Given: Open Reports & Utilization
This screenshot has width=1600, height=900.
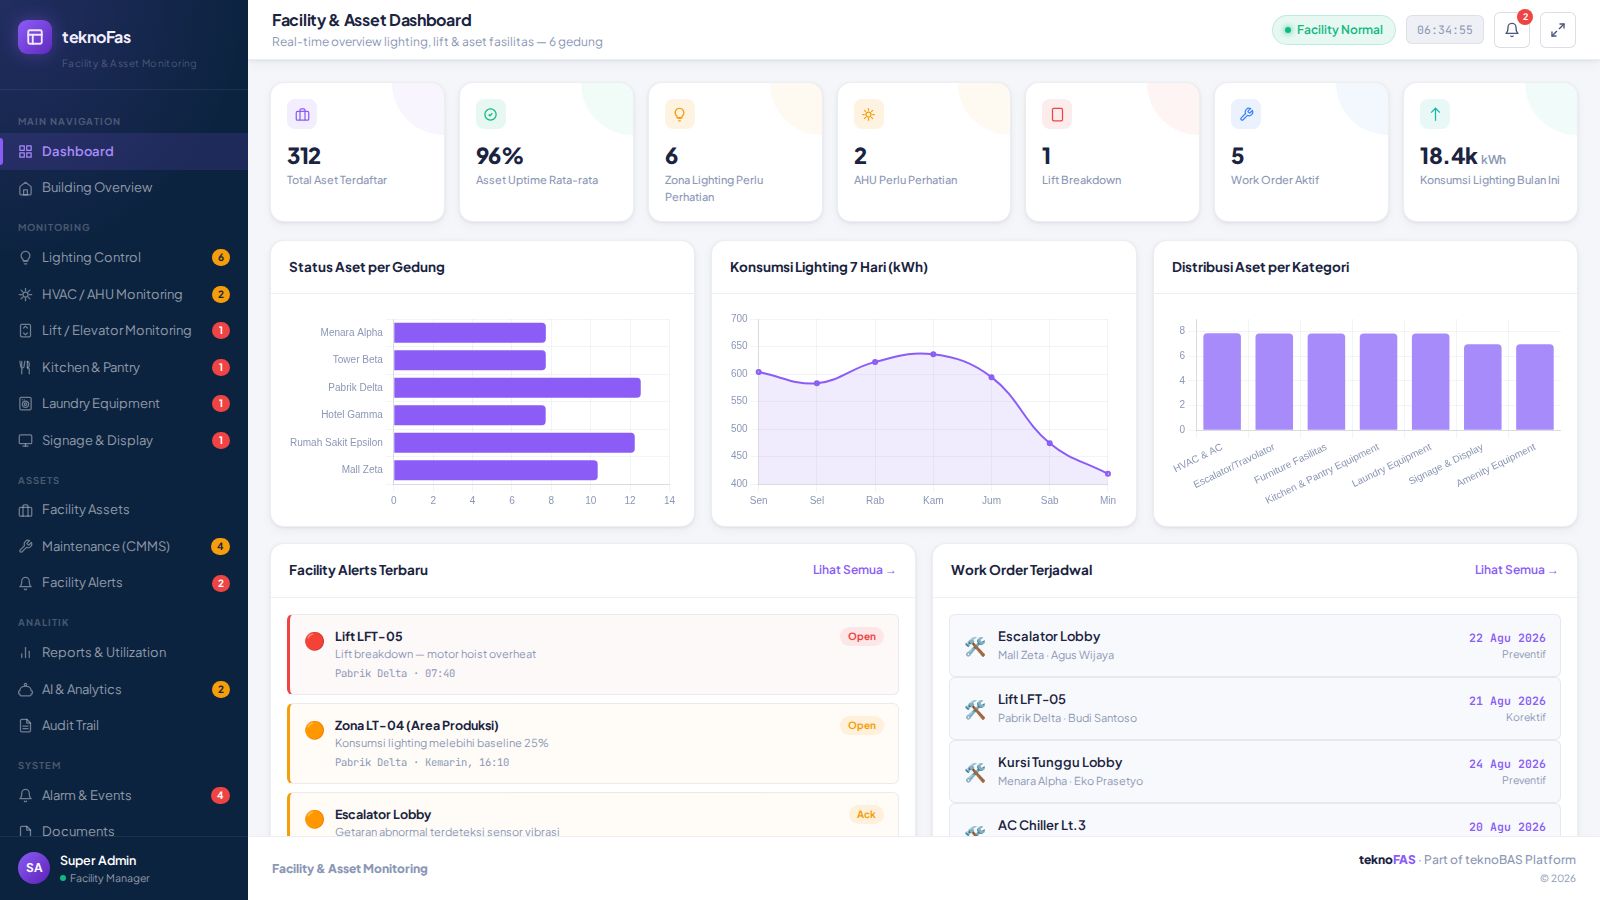Looking at the screenshot, I should point(124,653).
